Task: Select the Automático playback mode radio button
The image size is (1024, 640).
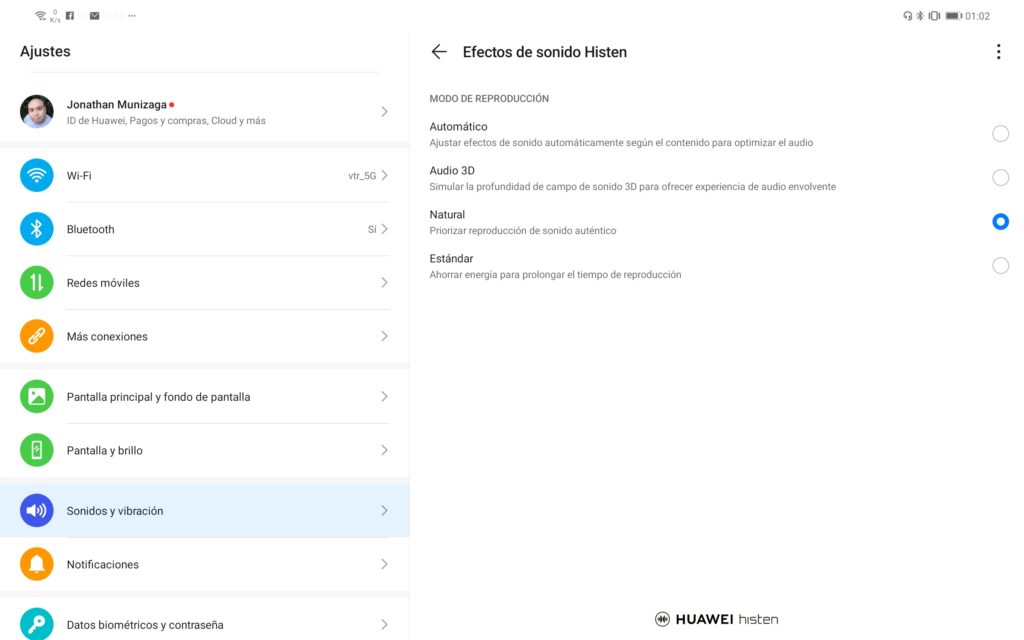Action: (1000, 134)
